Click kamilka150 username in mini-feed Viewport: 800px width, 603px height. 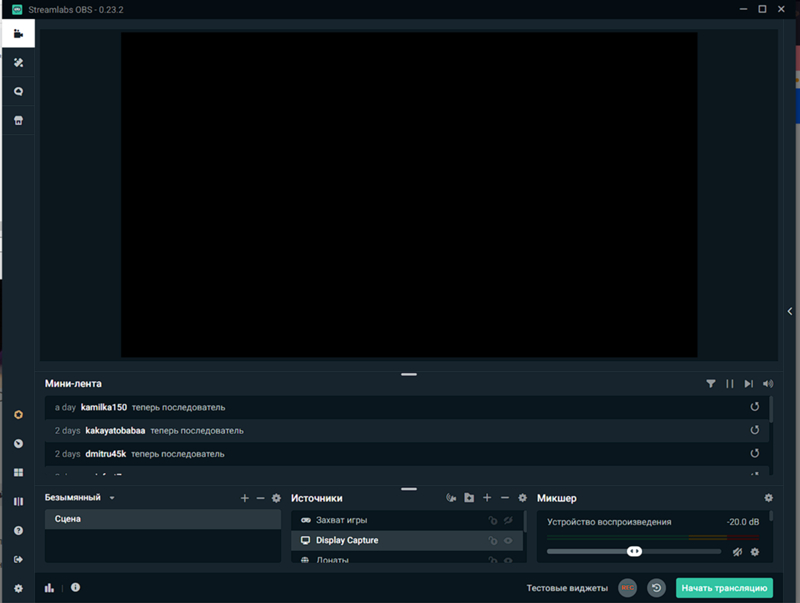click(x=104, y=407)
